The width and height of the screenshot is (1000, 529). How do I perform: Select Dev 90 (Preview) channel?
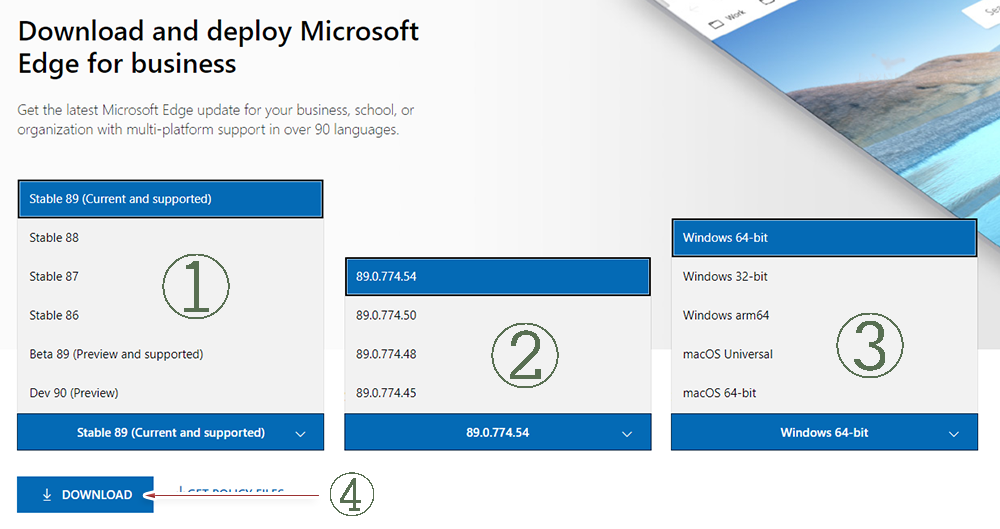170,393
